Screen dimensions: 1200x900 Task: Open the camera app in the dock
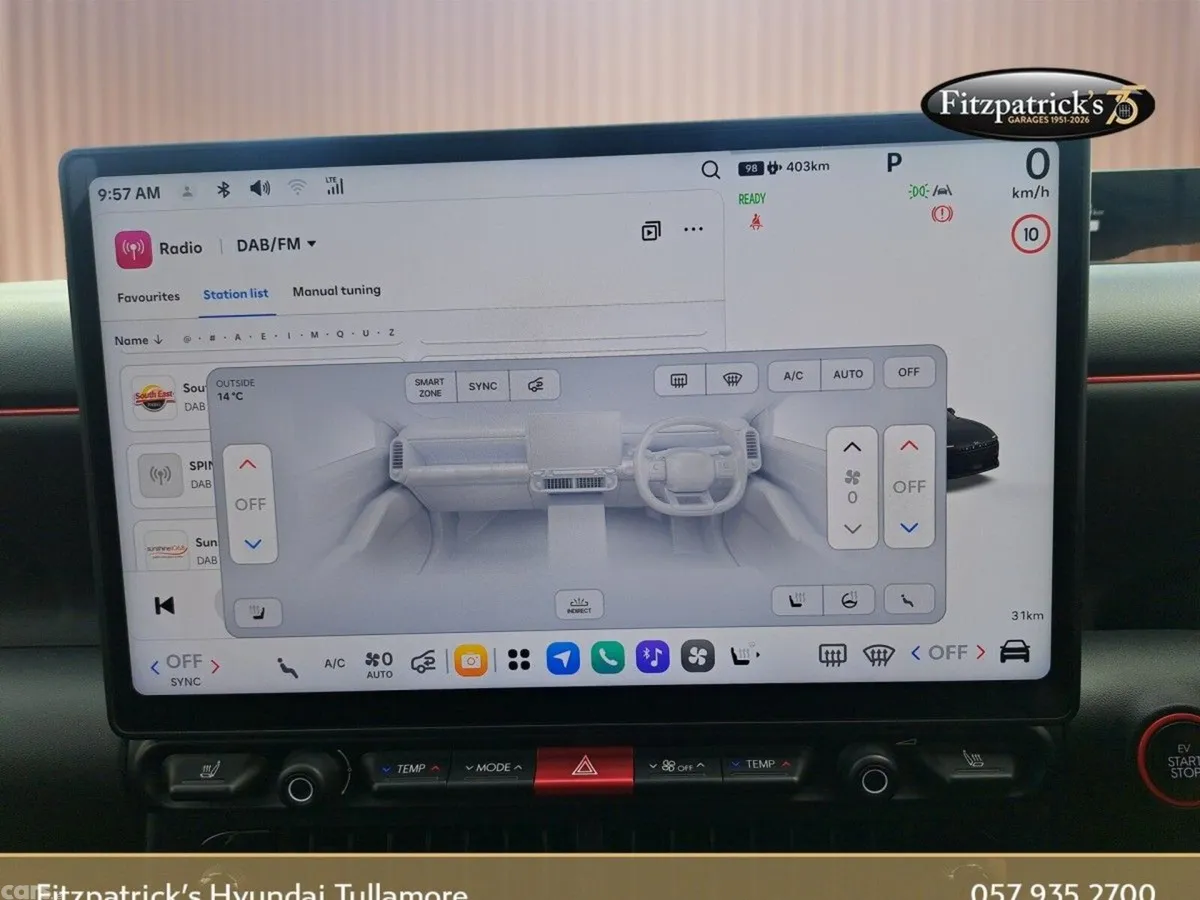471,660
